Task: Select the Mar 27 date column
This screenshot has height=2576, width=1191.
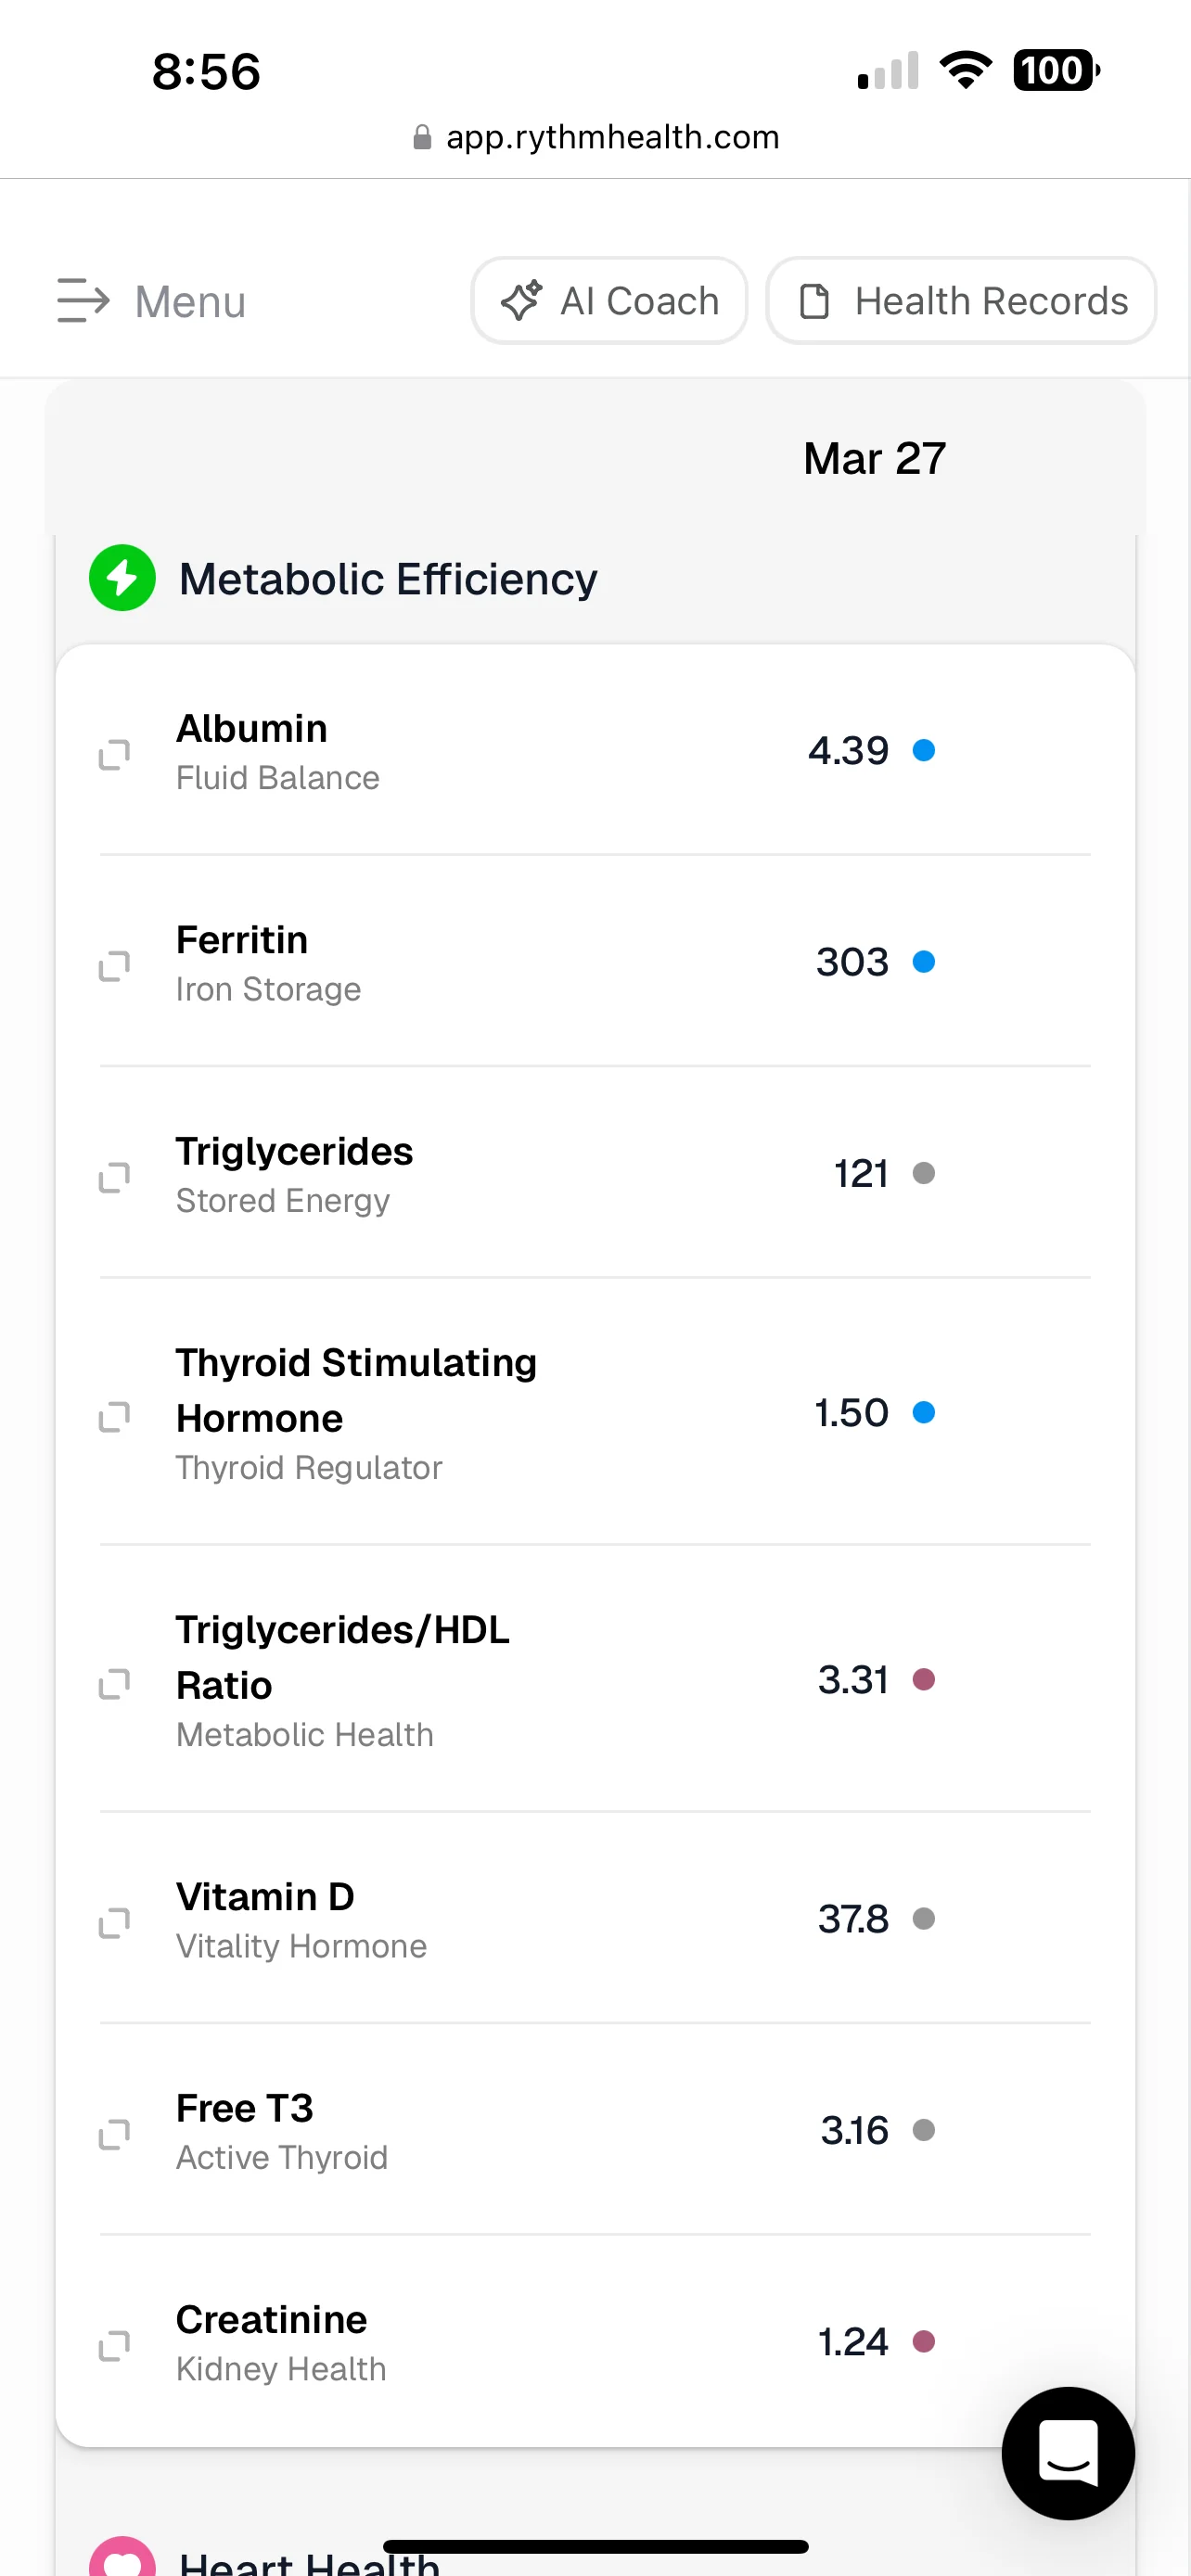Action: pos(874,459)
